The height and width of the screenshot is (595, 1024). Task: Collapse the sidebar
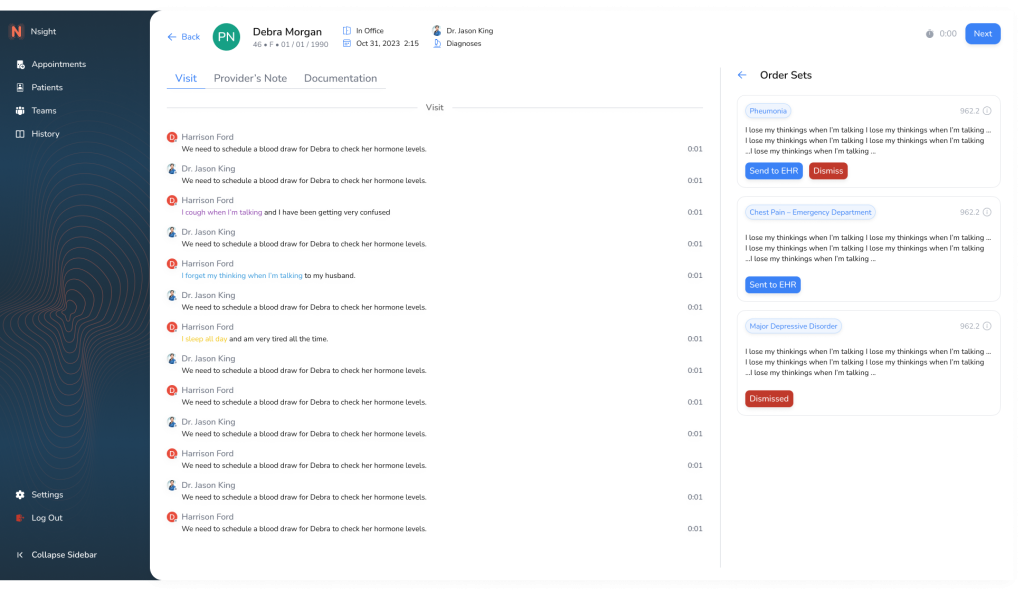63,555
